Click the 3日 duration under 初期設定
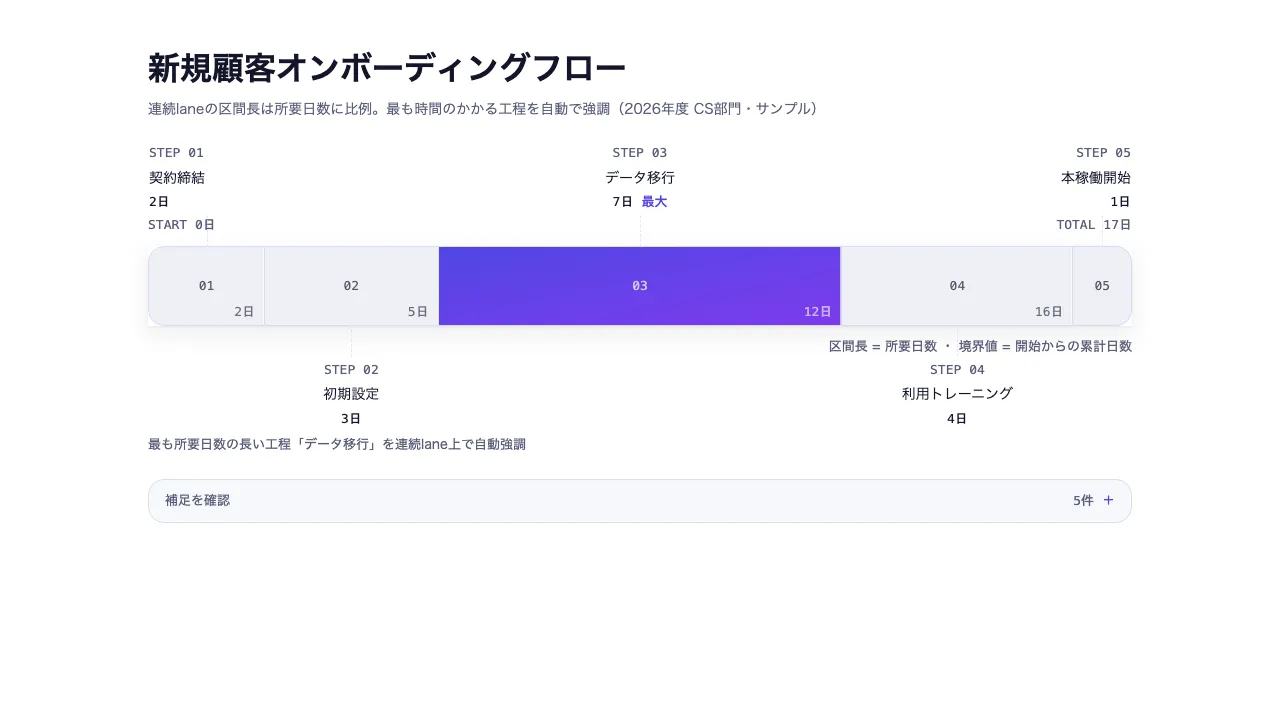This screenshot has width=1280, height=720. 351,419
